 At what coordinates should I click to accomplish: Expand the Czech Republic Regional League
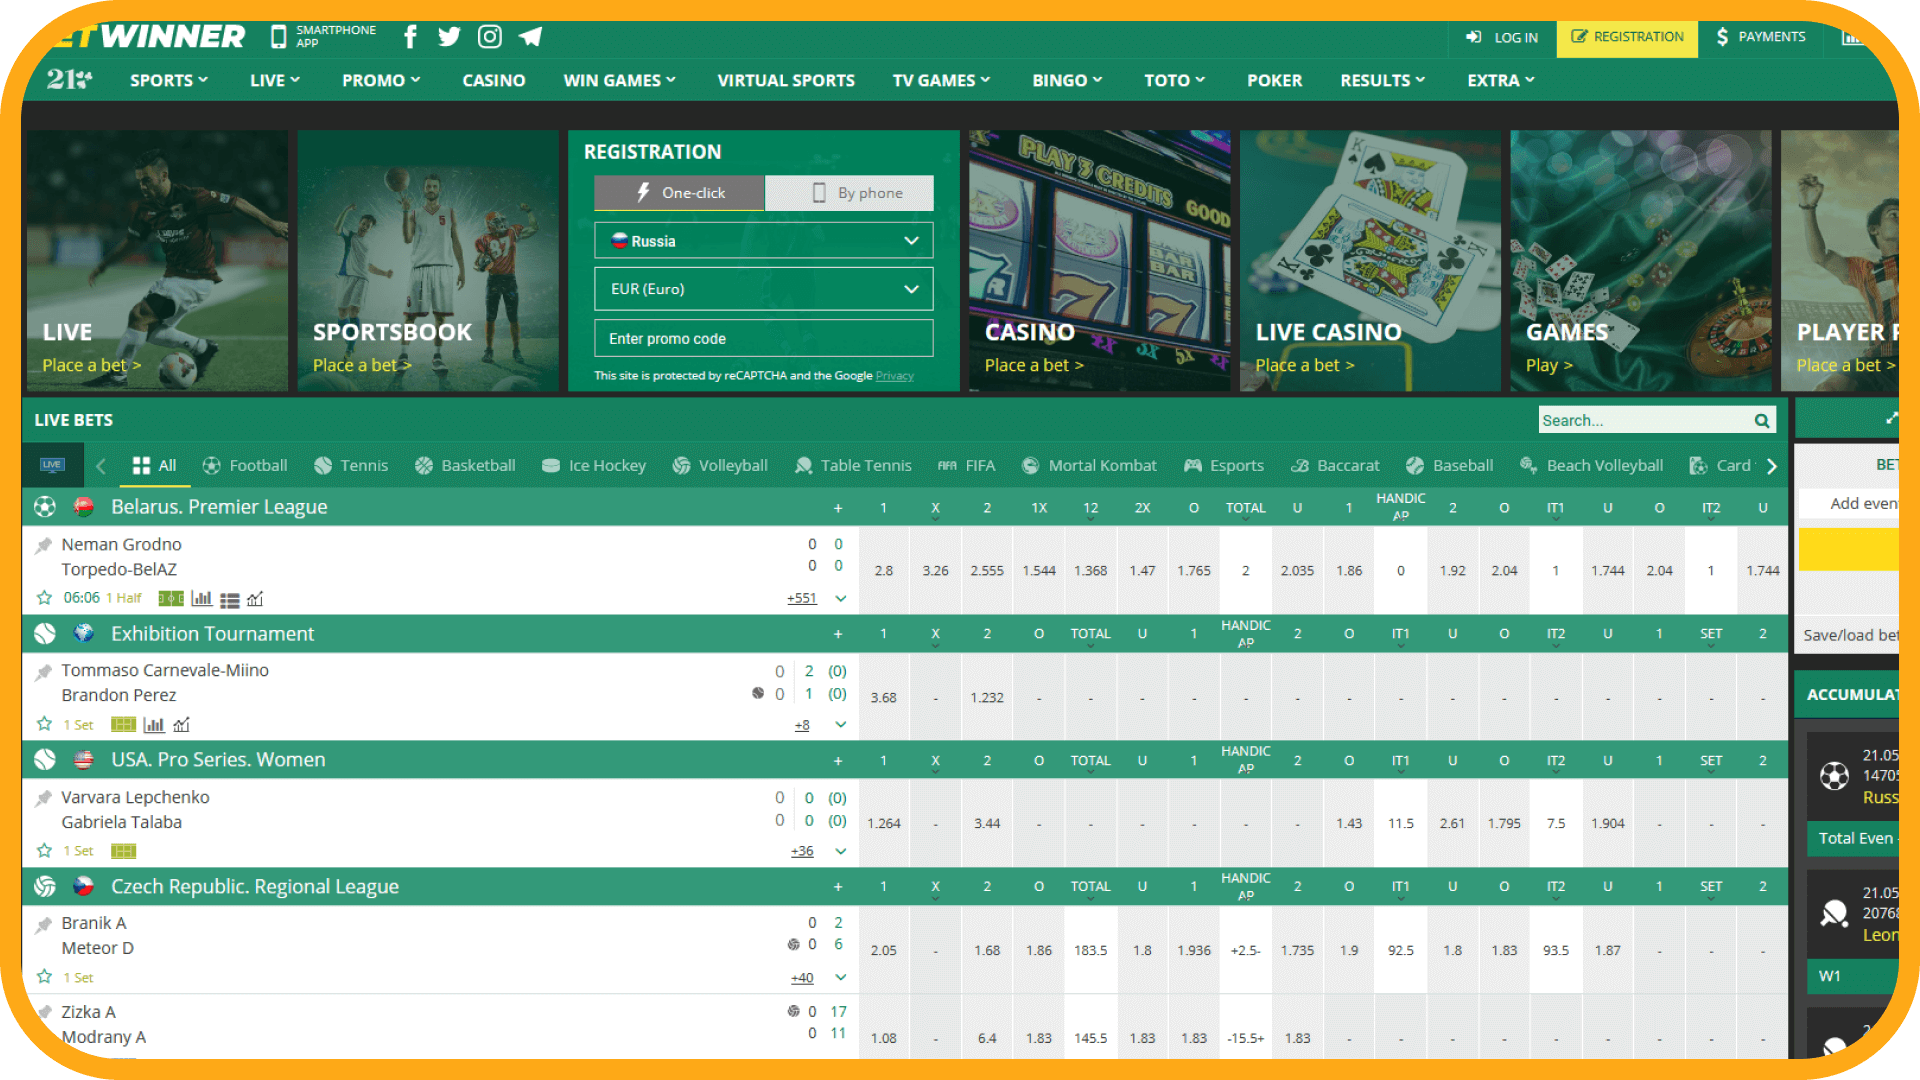[839, 886]
